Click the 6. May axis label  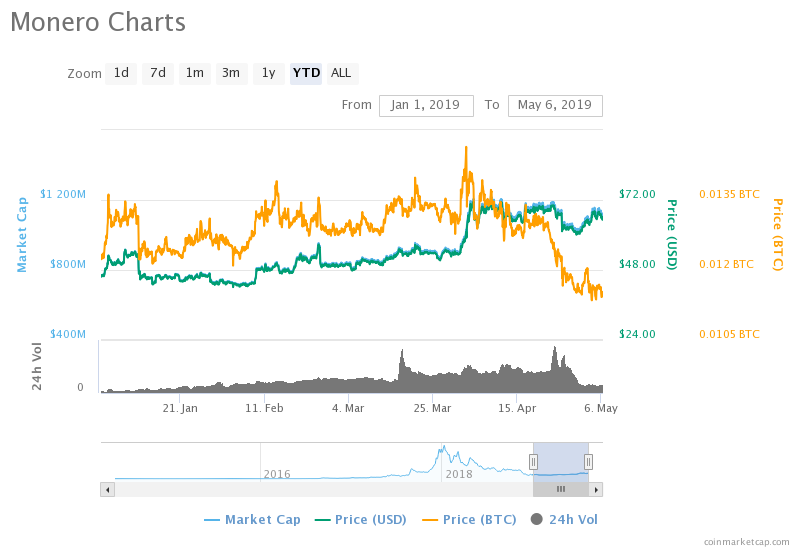point(601,409)
